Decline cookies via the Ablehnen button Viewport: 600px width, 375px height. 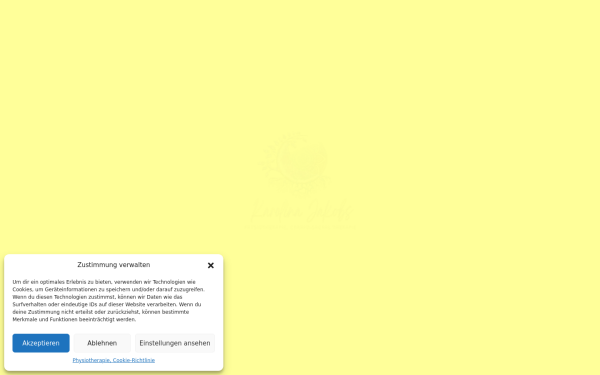[102, 343]
